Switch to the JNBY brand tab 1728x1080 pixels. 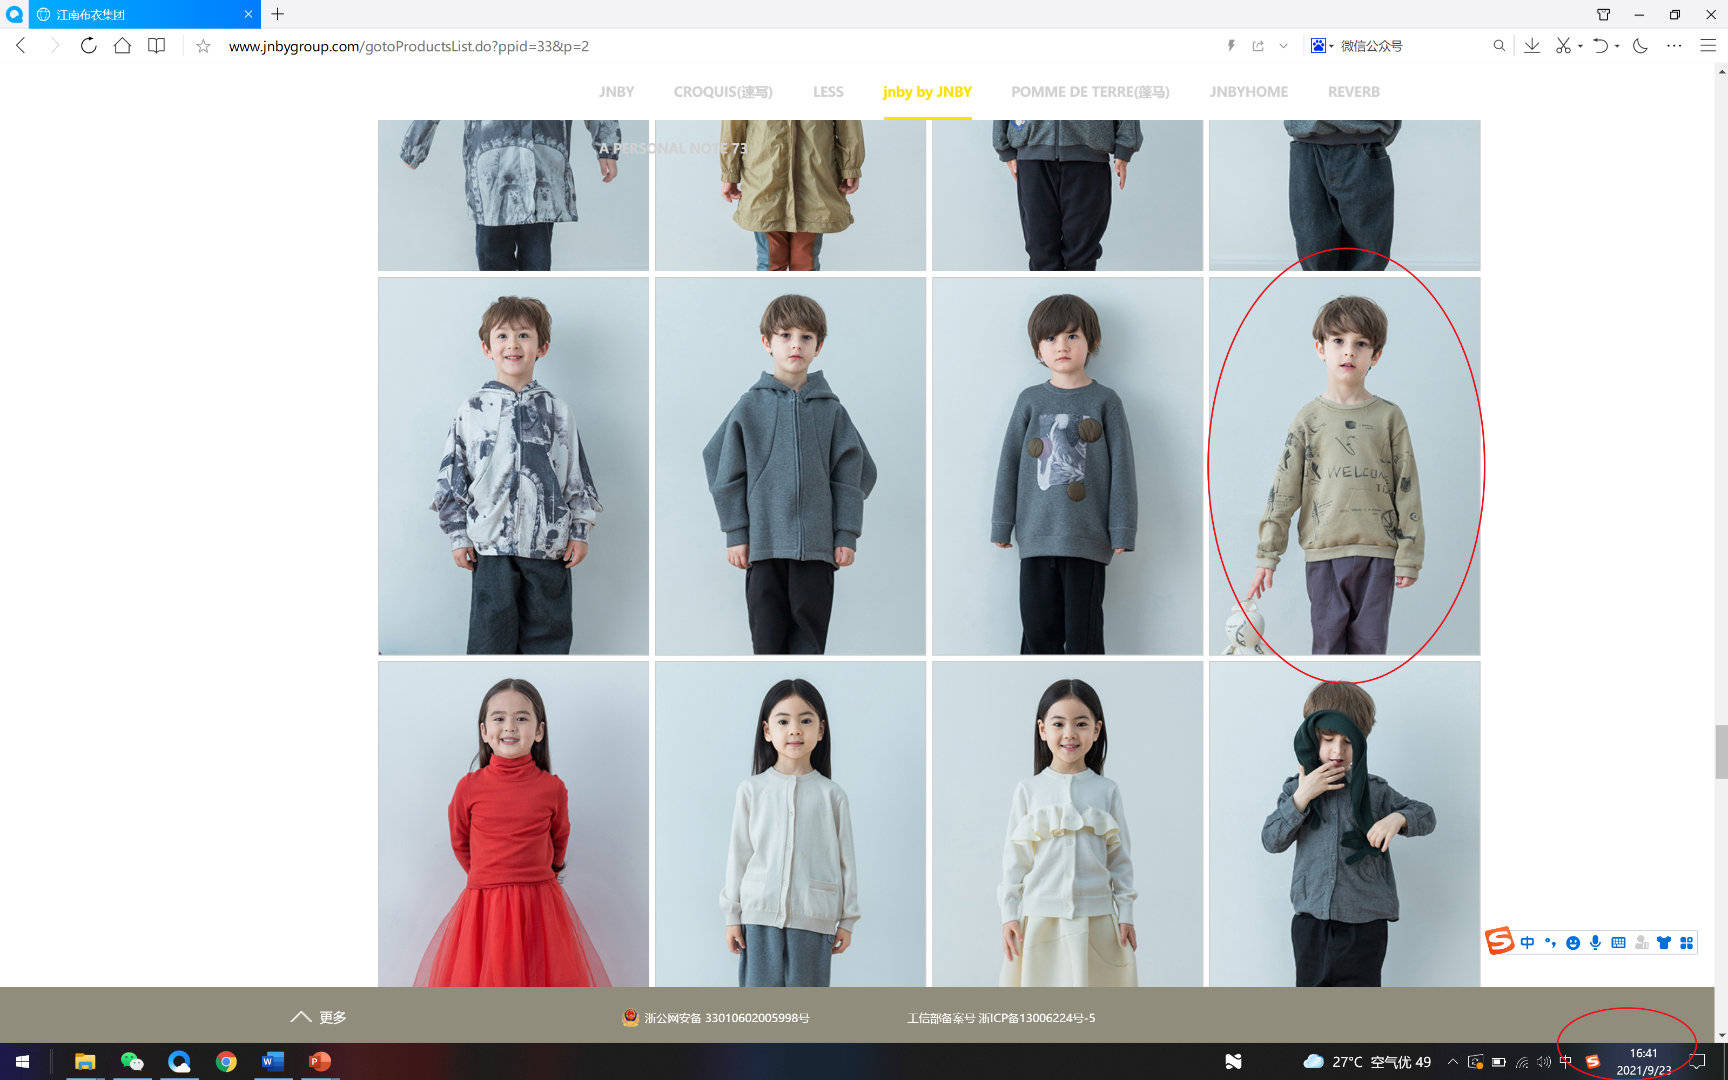click(616, 92)
